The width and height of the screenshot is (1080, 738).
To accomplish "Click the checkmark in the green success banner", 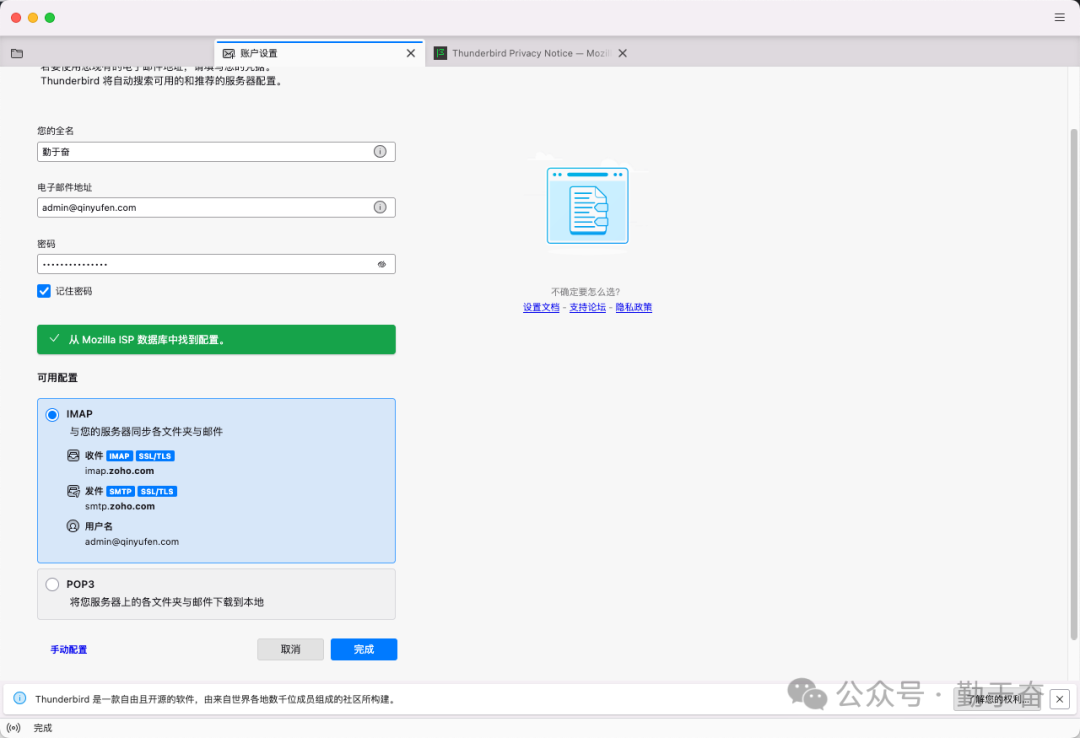I will [x=54, y=338].
